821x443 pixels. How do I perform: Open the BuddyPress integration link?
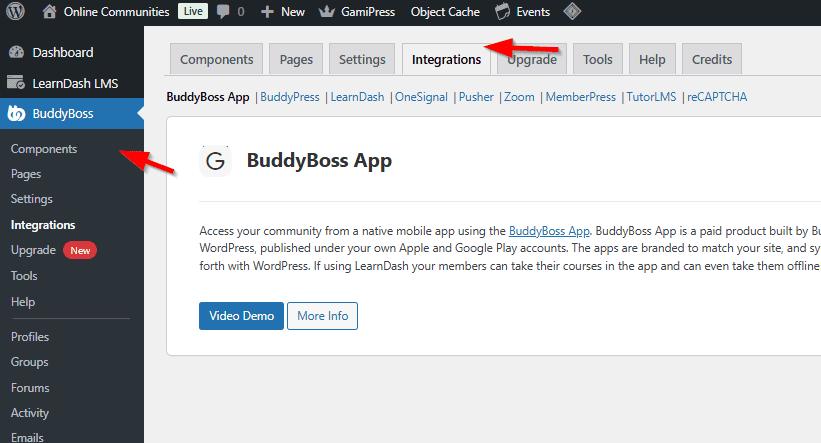[x=290, y=97]
